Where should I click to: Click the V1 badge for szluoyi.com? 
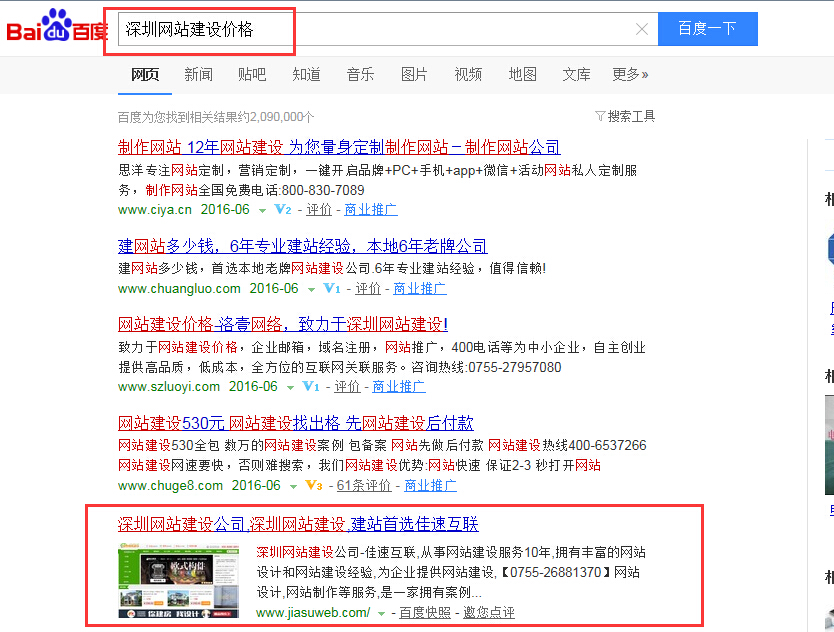click(x=311, y=386)
